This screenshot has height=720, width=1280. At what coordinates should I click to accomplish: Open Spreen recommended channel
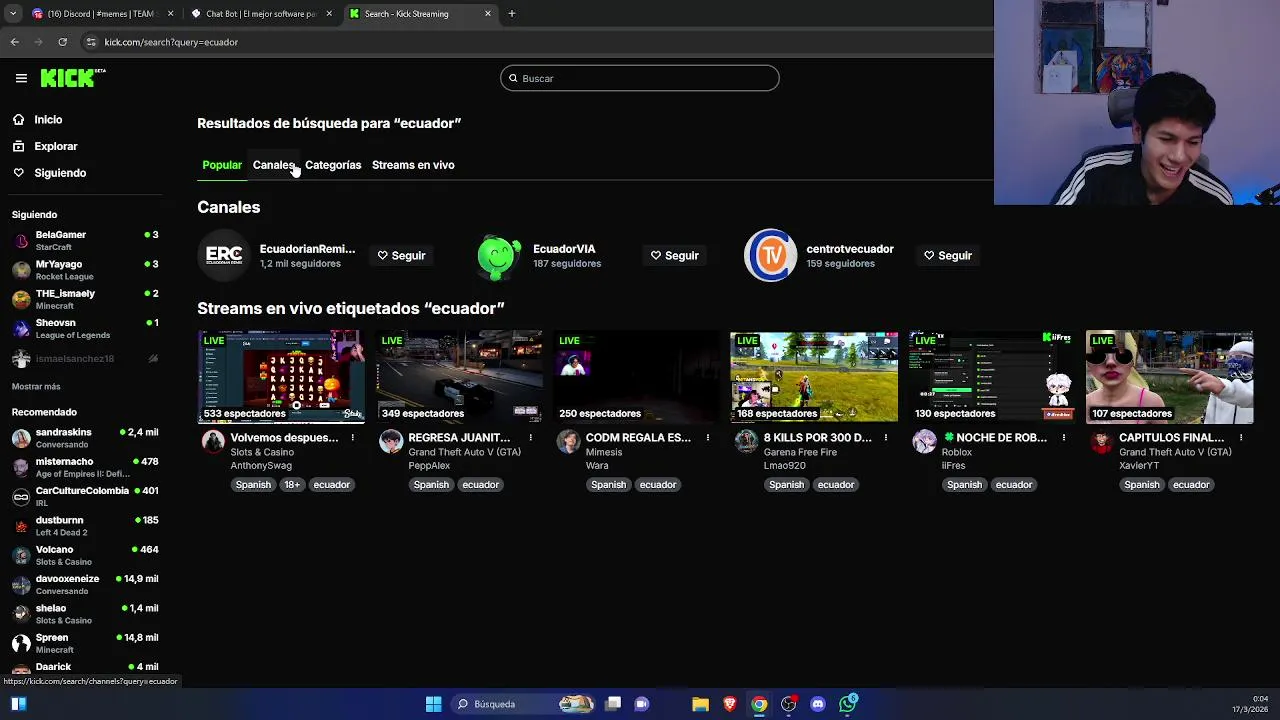click(x=85, y=643)
